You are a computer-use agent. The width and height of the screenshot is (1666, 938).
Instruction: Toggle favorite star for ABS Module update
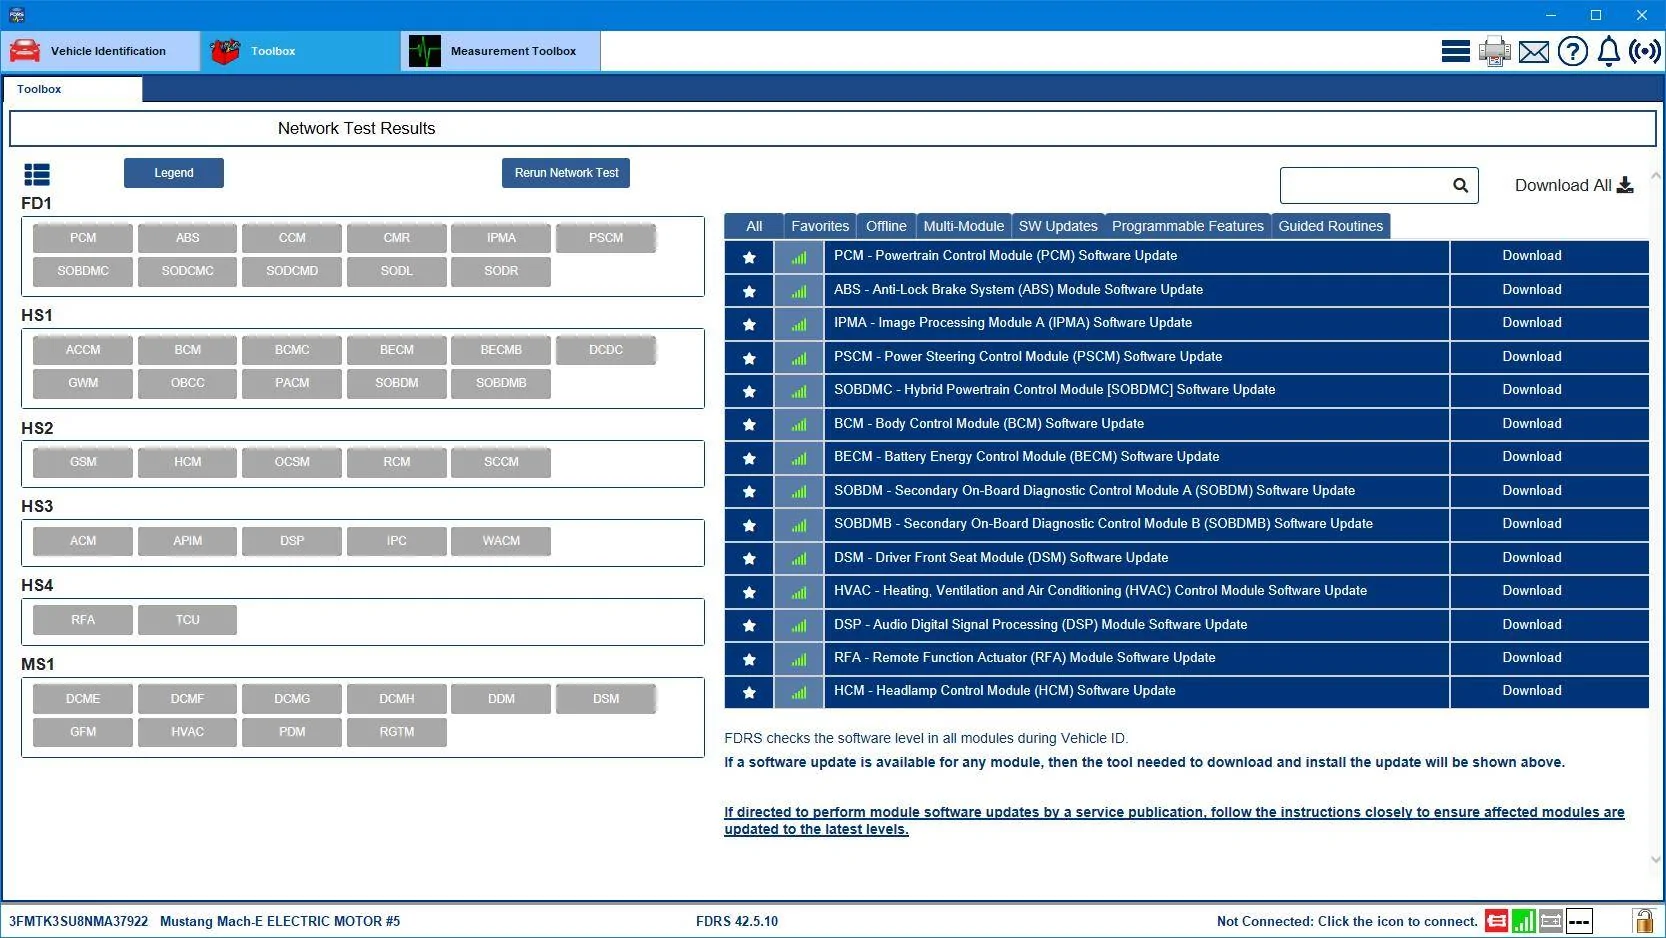tap(749, 291)
